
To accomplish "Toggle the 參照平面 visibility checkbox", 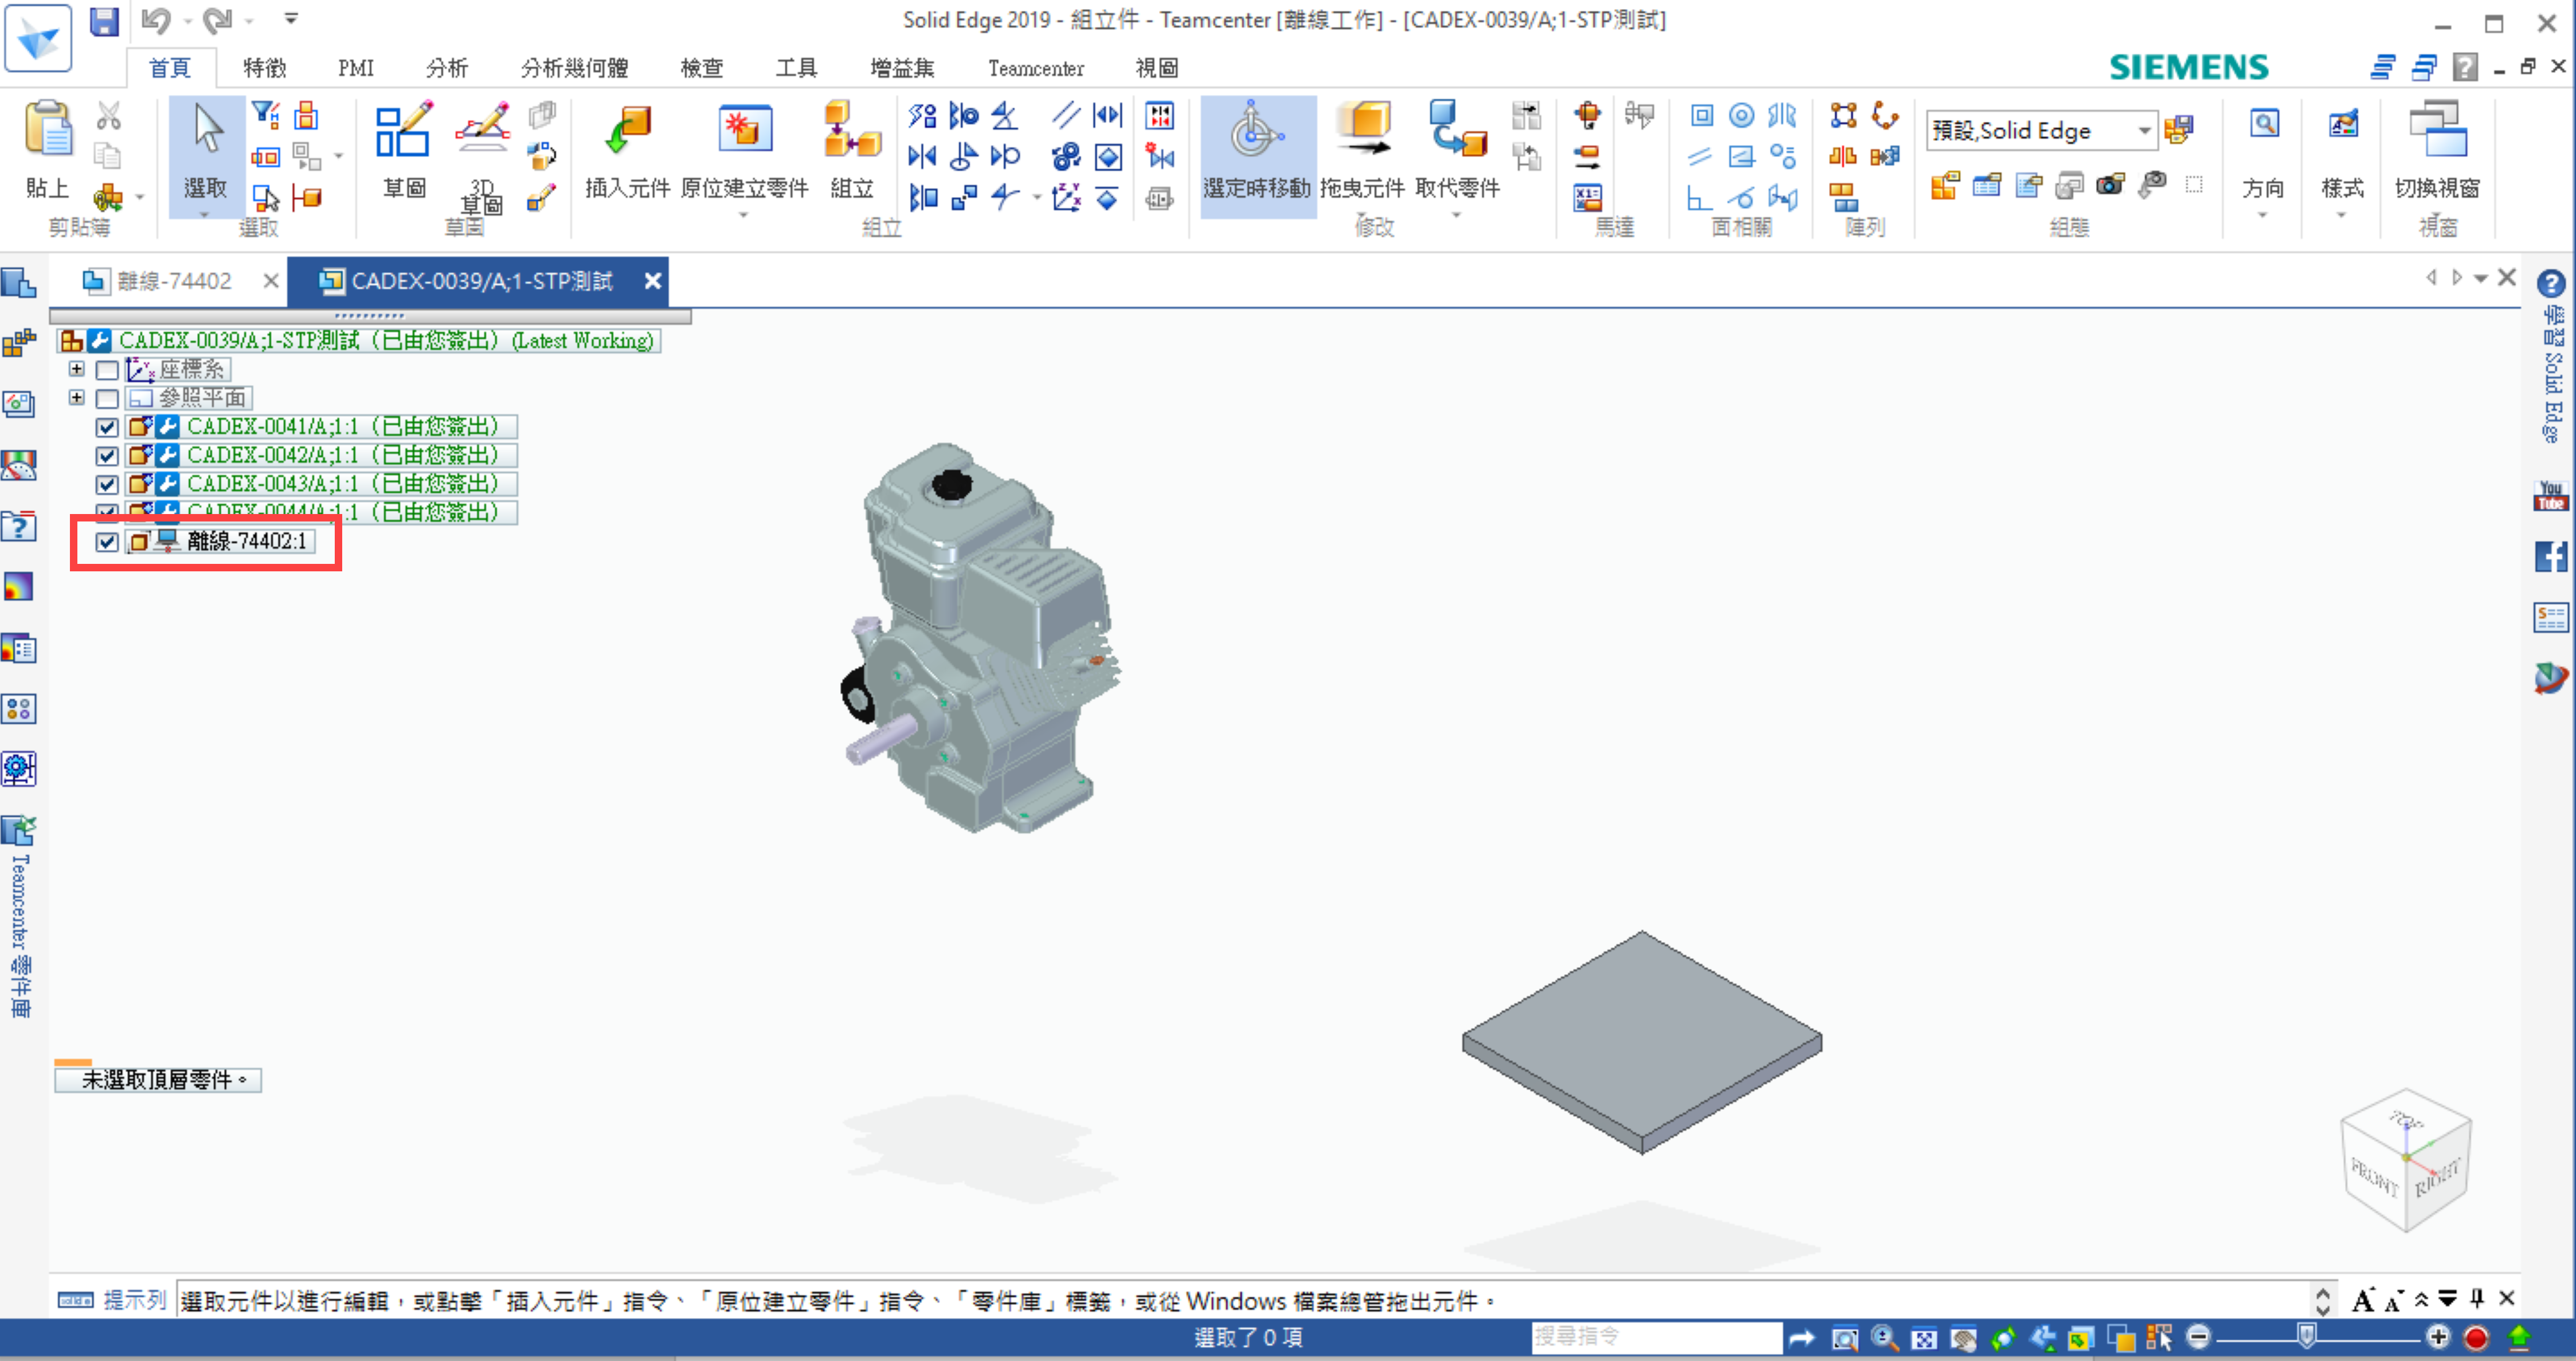I will coord(107,398).
